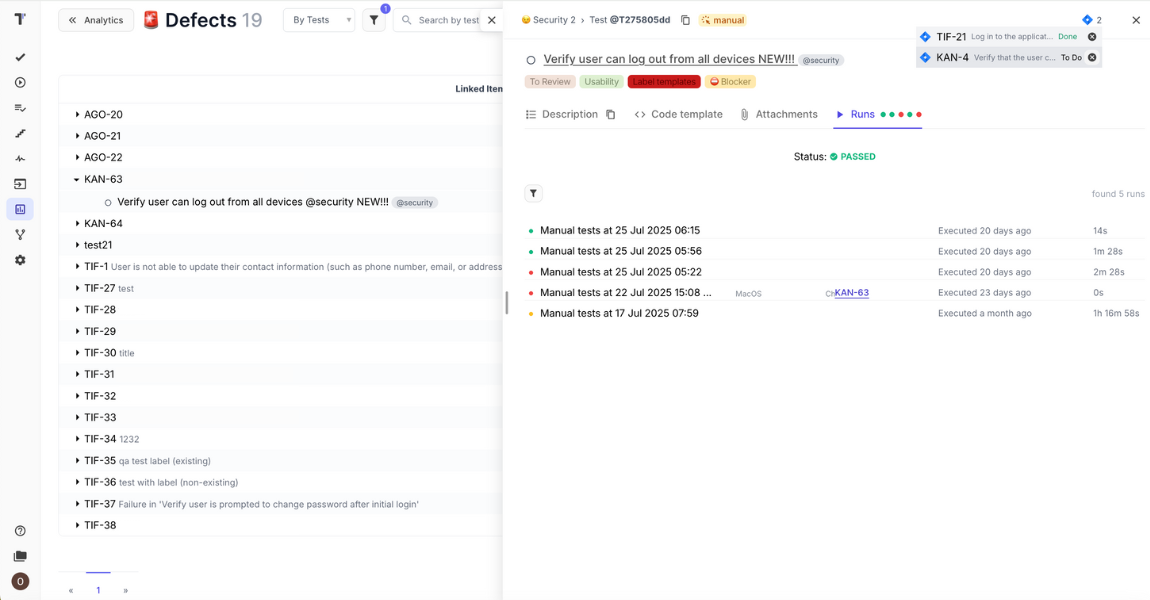
Task: Click the Analytics button at top left
Action: (96, 19)
